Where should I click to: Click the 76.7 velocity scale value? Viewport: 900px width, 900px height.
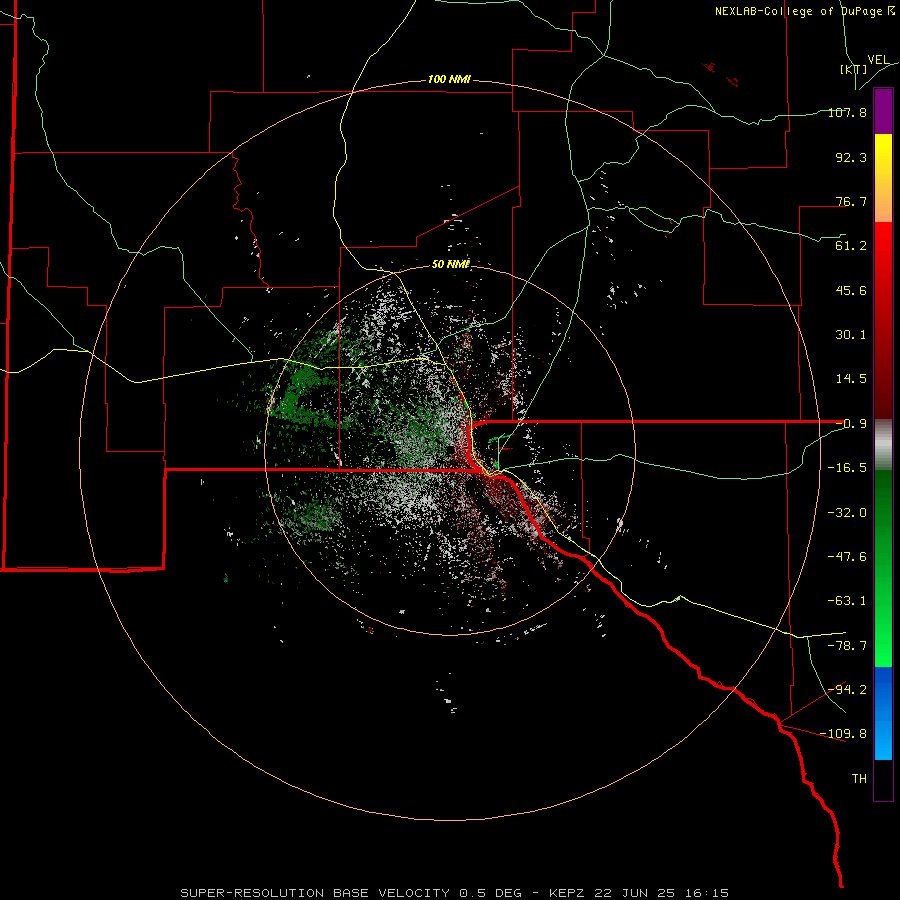pos(851,201)
